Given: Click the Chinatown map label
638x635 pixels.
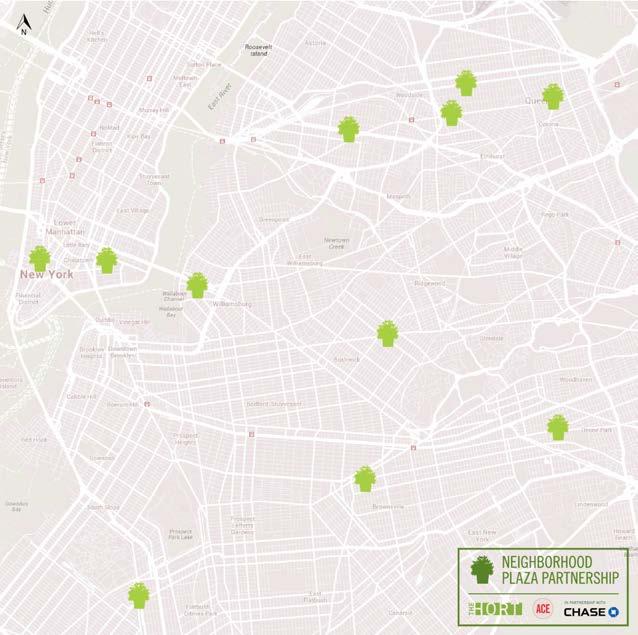Looking at the screenshot, I should tap(79, 260).
